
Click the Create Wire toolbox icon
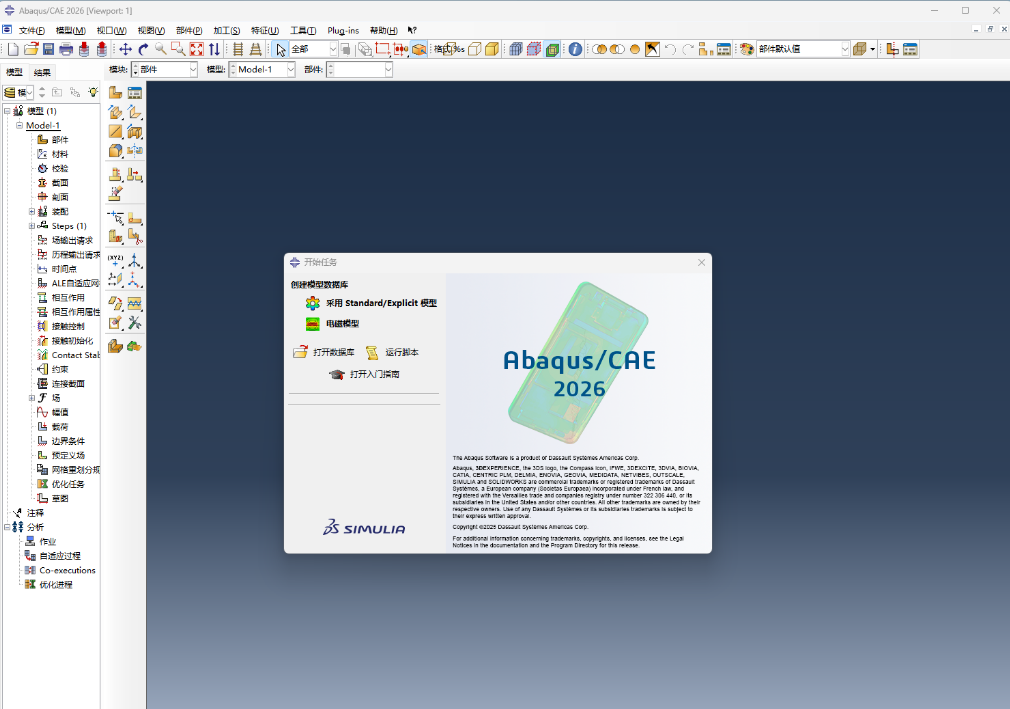pyautogui.click(x=115, y=132)
